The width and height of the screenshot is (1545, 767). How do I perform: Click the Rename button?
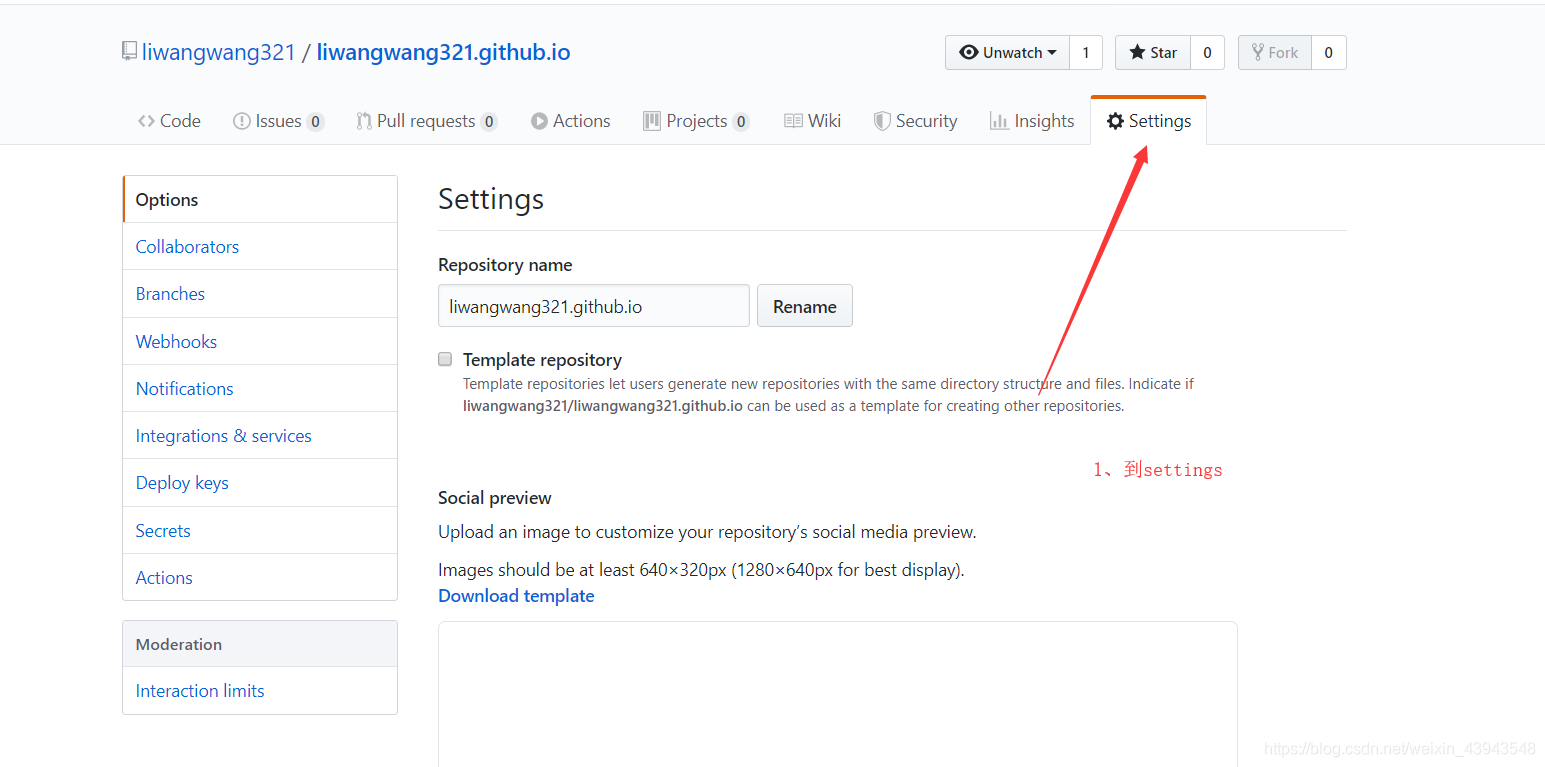(x=805, y=306)
